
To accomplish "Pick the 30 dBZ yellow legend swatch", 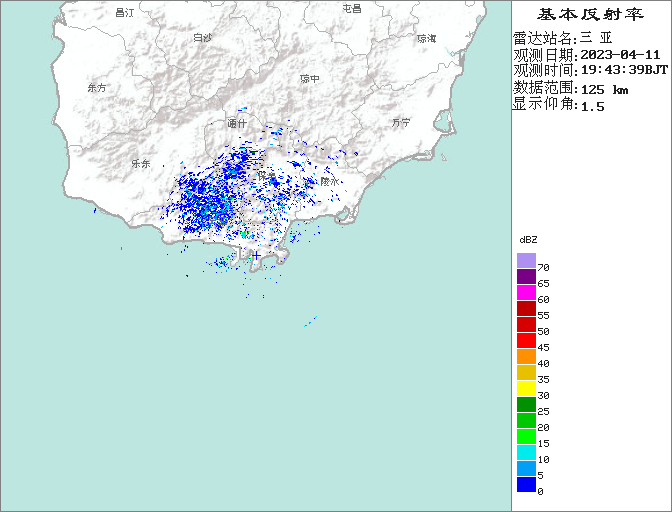I will [526, 389].
